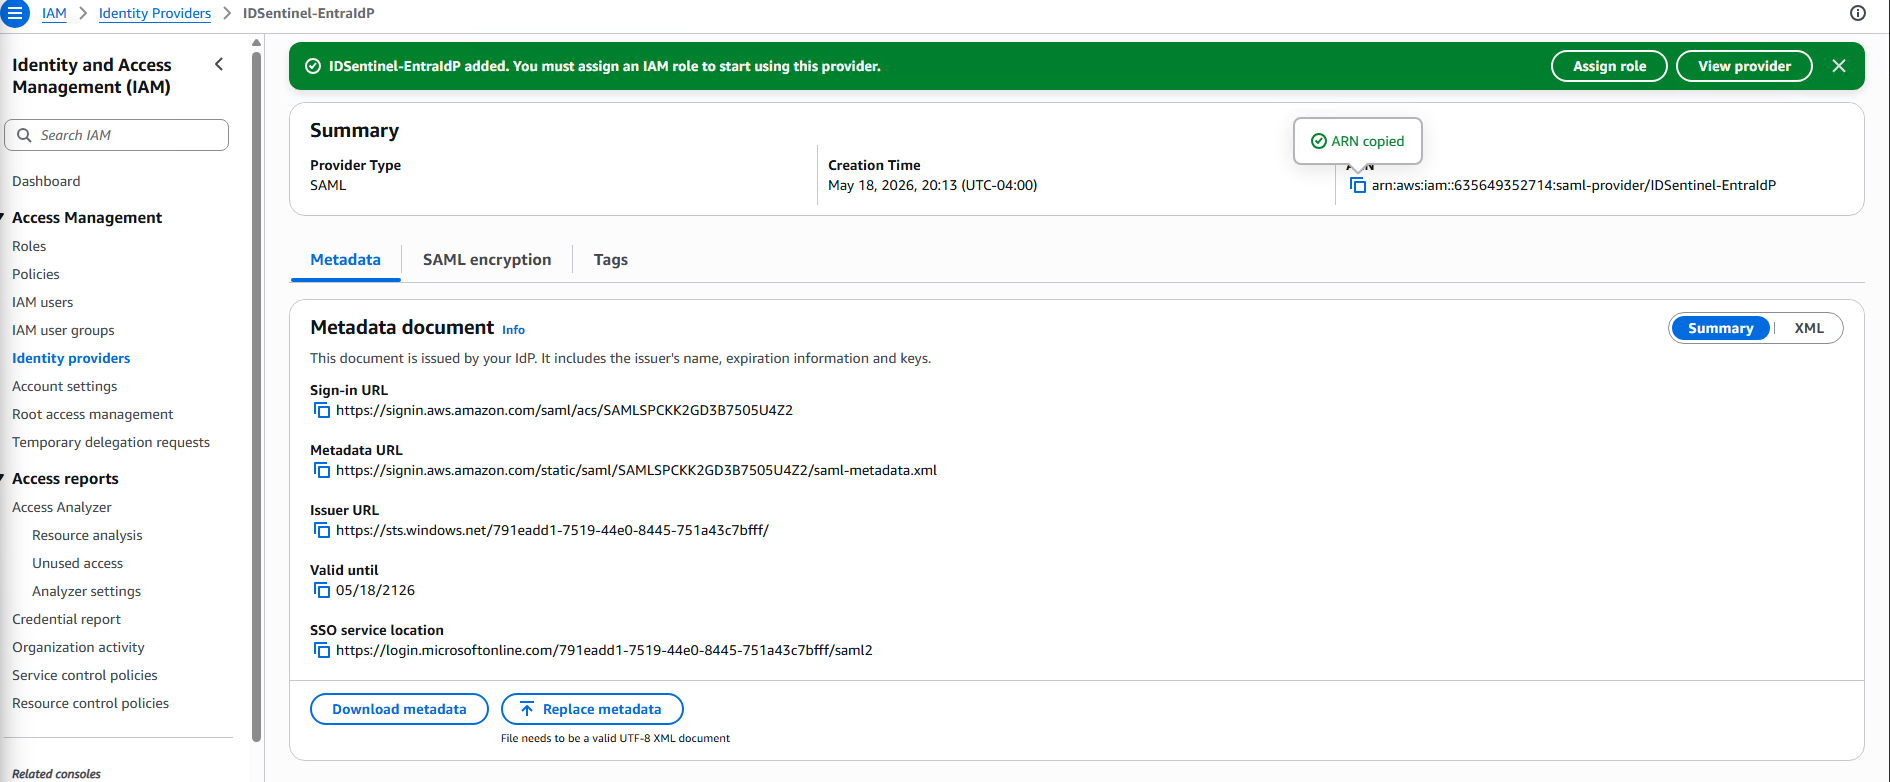The width and height of the screenshot is (1890, 782).
Task: Copy the SSO service location URL
Action: (322, 650)
